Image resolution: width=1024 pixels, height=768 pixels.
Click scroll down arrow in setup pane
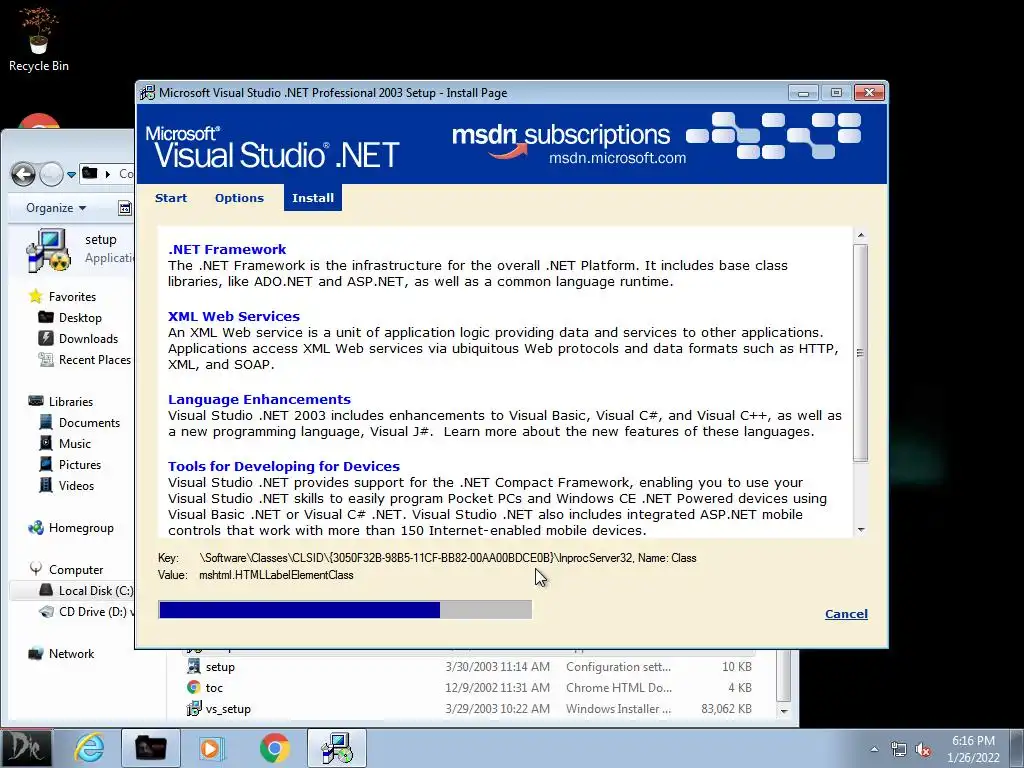pos(861,530)
